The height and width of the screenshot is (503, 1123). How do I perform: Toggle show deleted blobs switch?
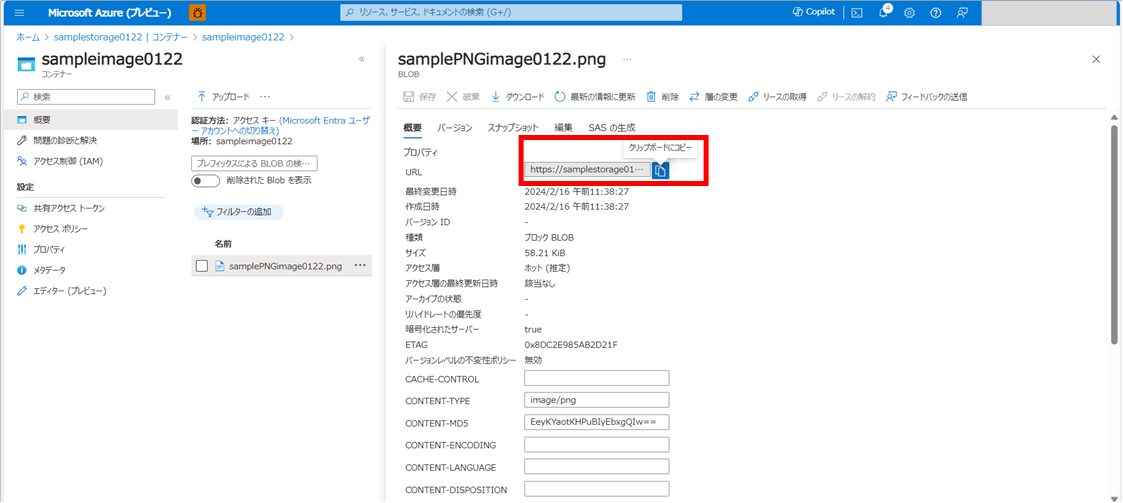tap(205, 181)
